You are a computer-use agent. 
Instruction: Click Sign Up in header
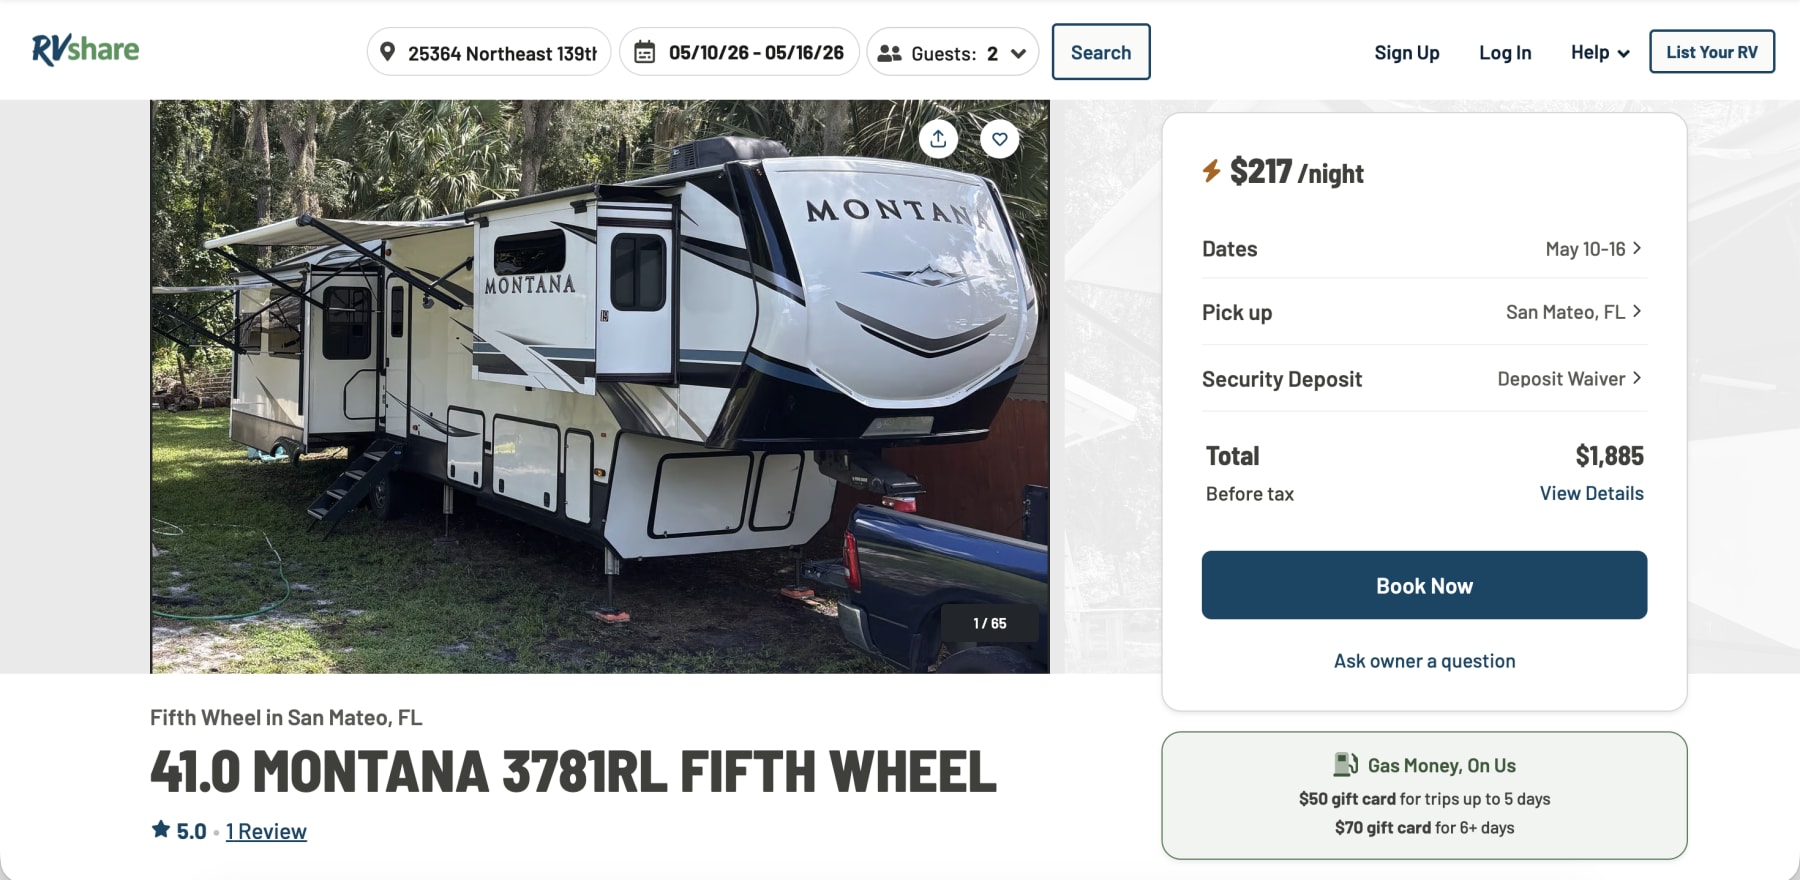1406,52
